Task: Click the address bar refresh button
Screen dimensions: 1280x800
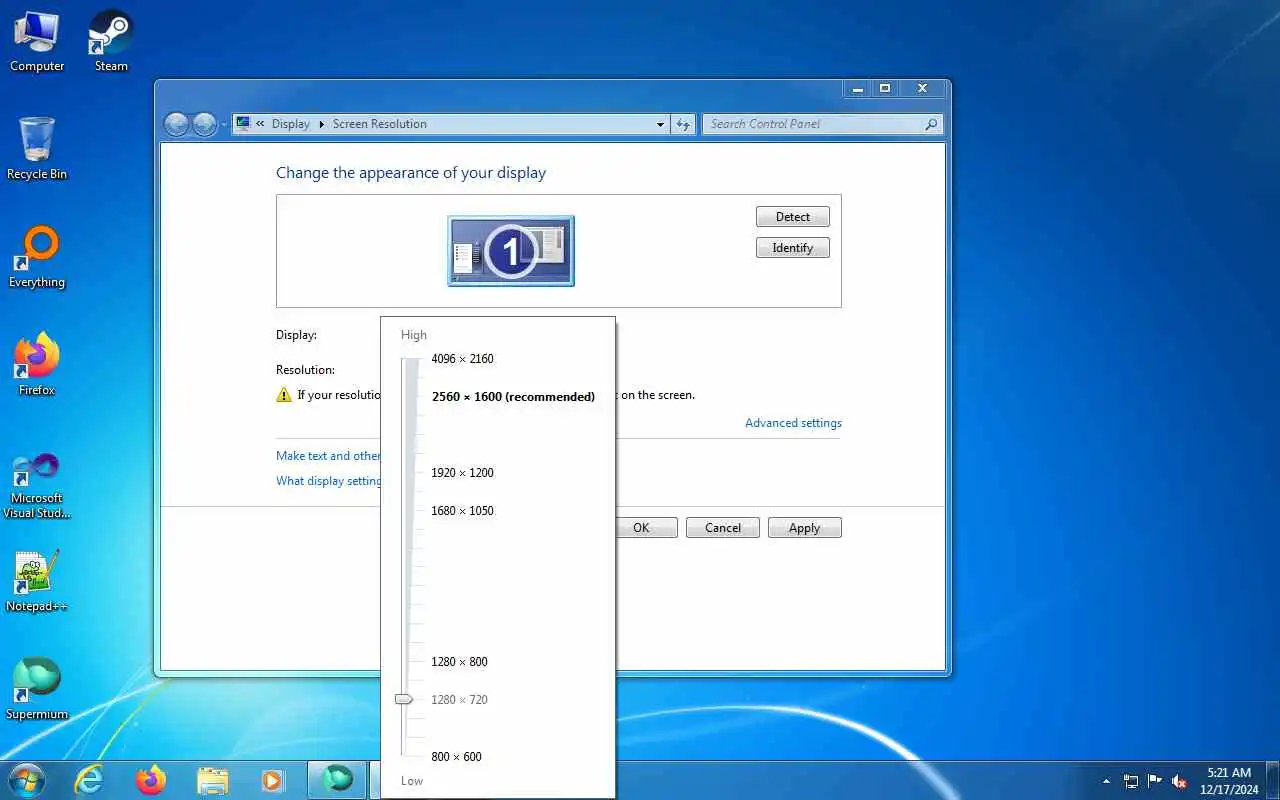Action: click(x=683, y=125)
